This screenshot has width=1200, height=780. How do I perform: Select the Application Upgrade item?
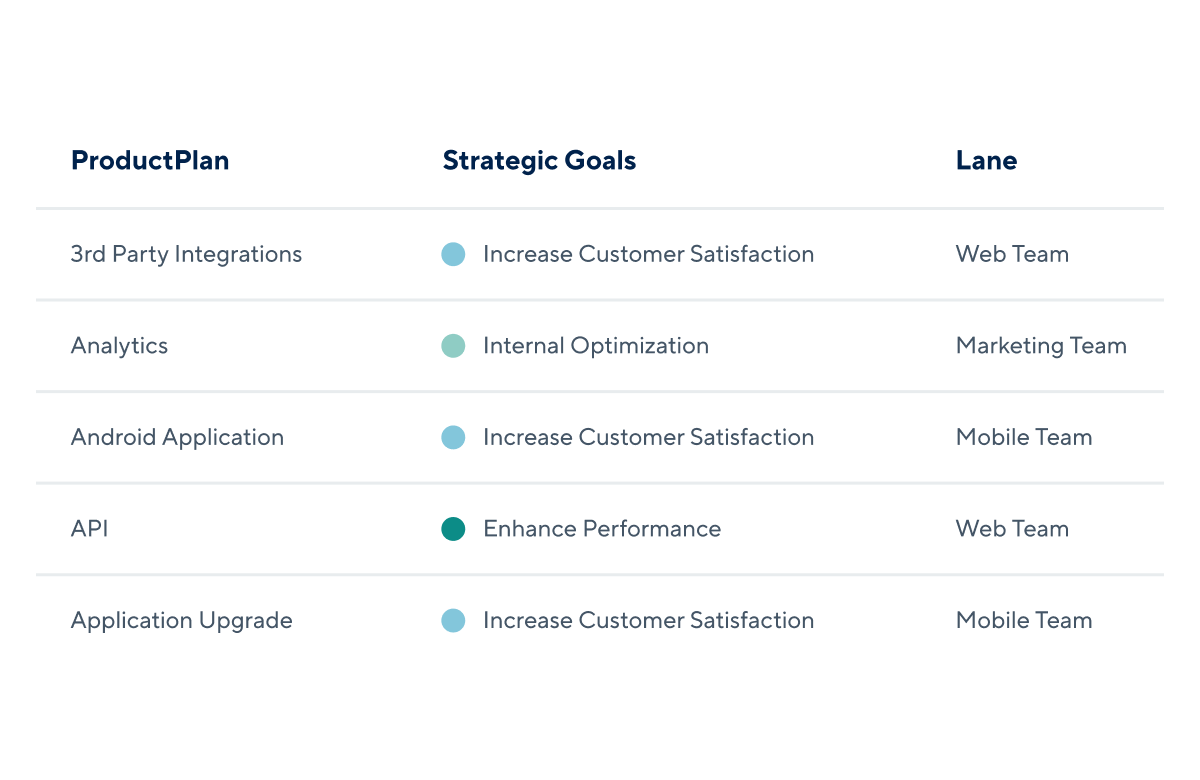(x=182, y=621)
